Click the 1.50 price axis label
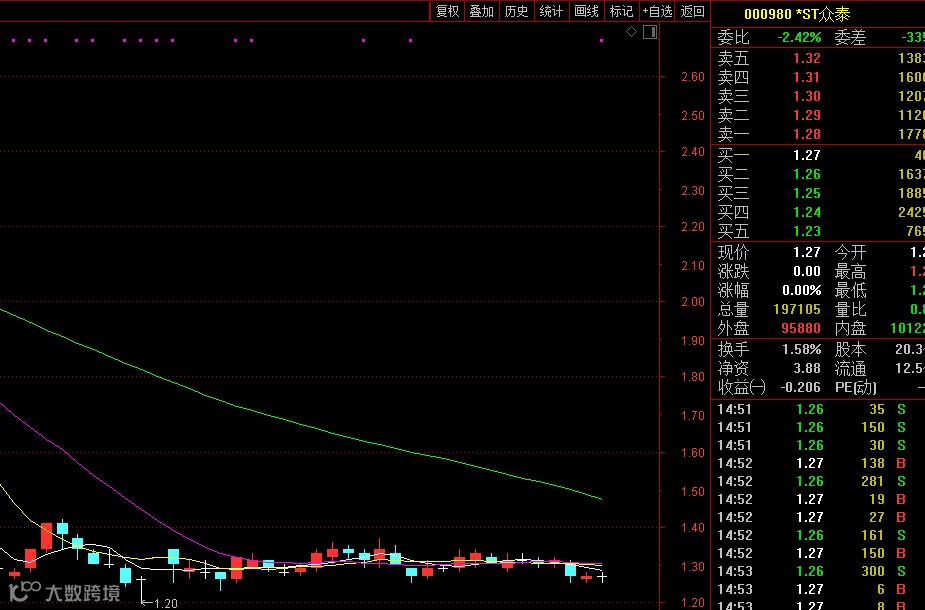Screen dimensions: 925x610 coord(693,491)
